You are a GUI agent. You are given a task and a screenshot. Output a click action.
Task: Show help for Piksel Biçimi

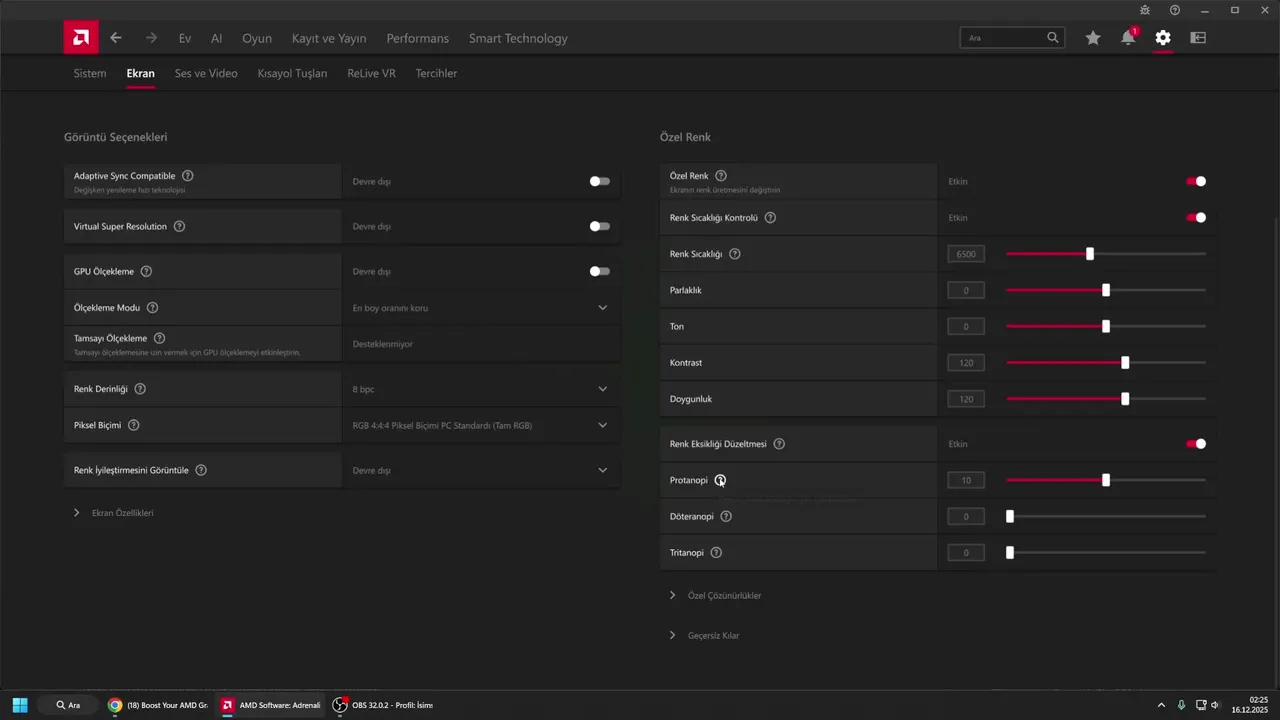click(133, 425)
